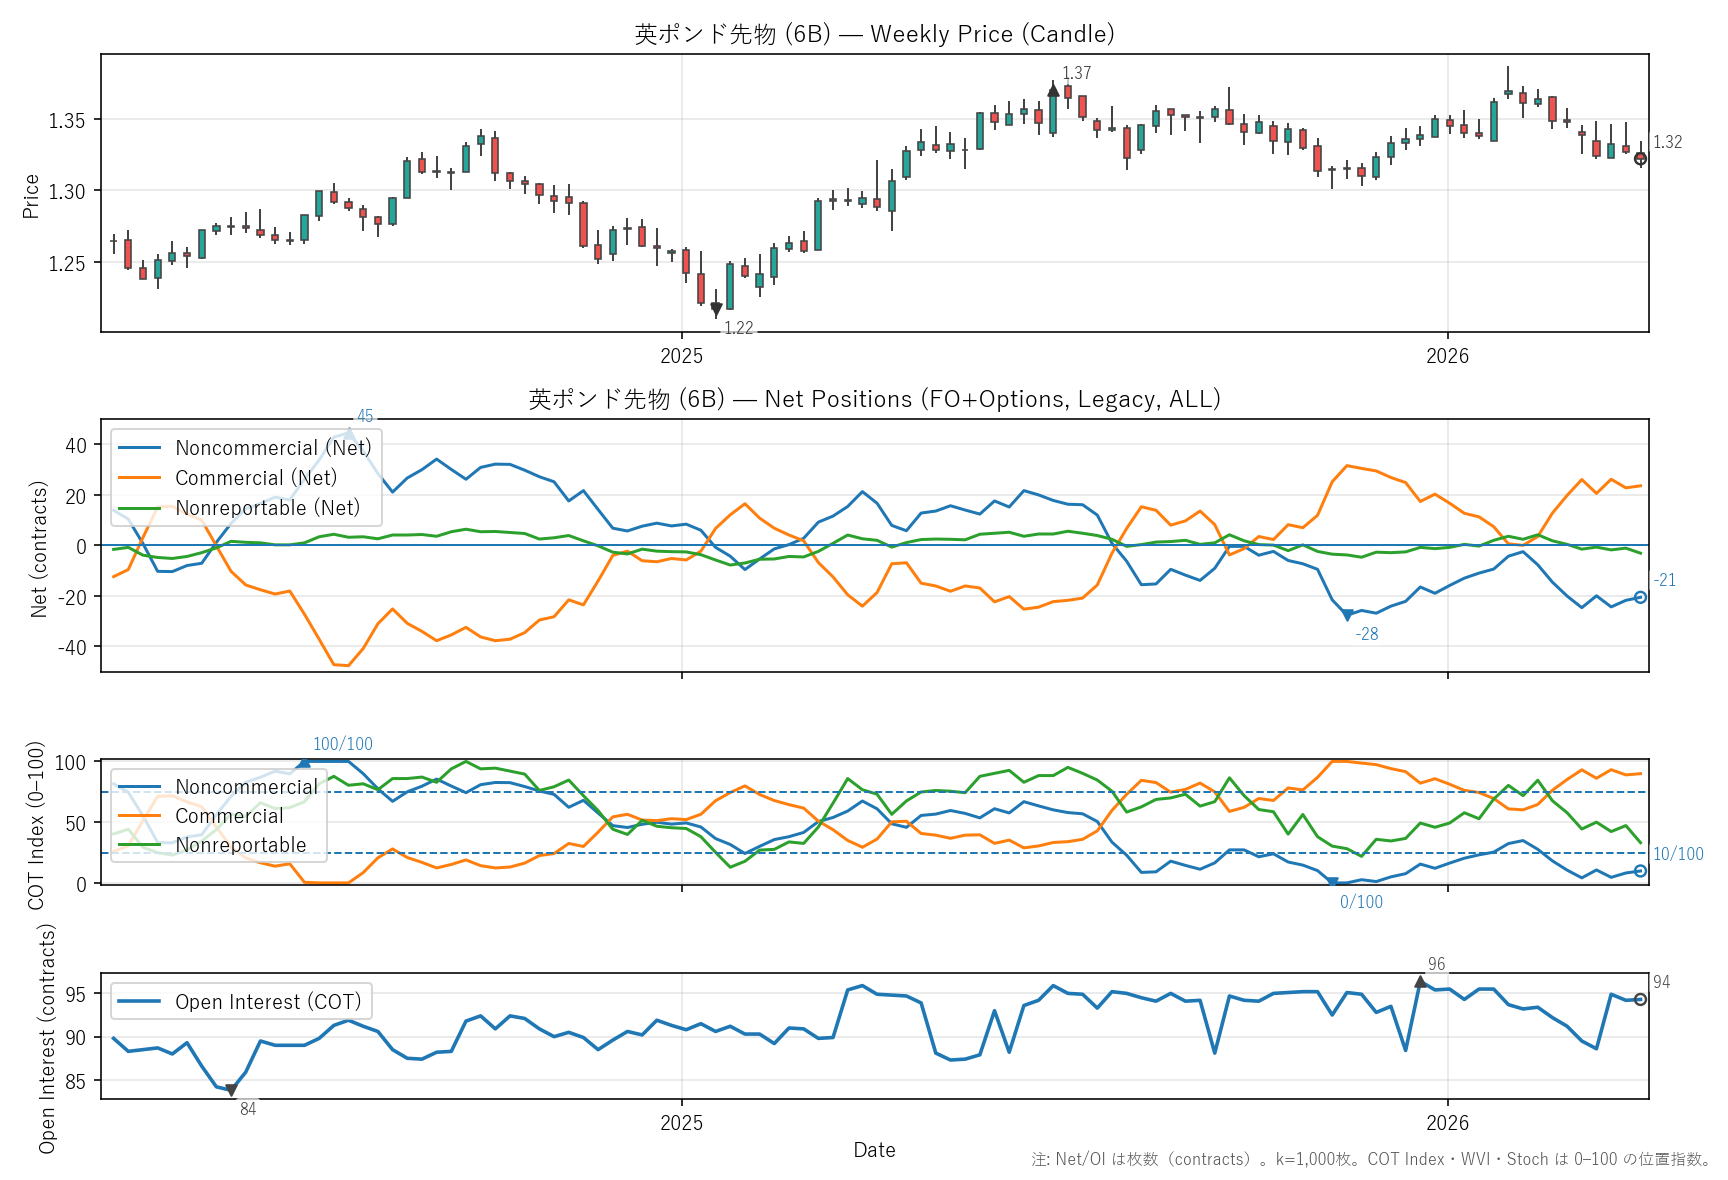Viewport: 1728px width, 1180px height.
Task: Click the 1.37 price high triangle marker
Action: pyautogui.click(x=1053, y=90)
